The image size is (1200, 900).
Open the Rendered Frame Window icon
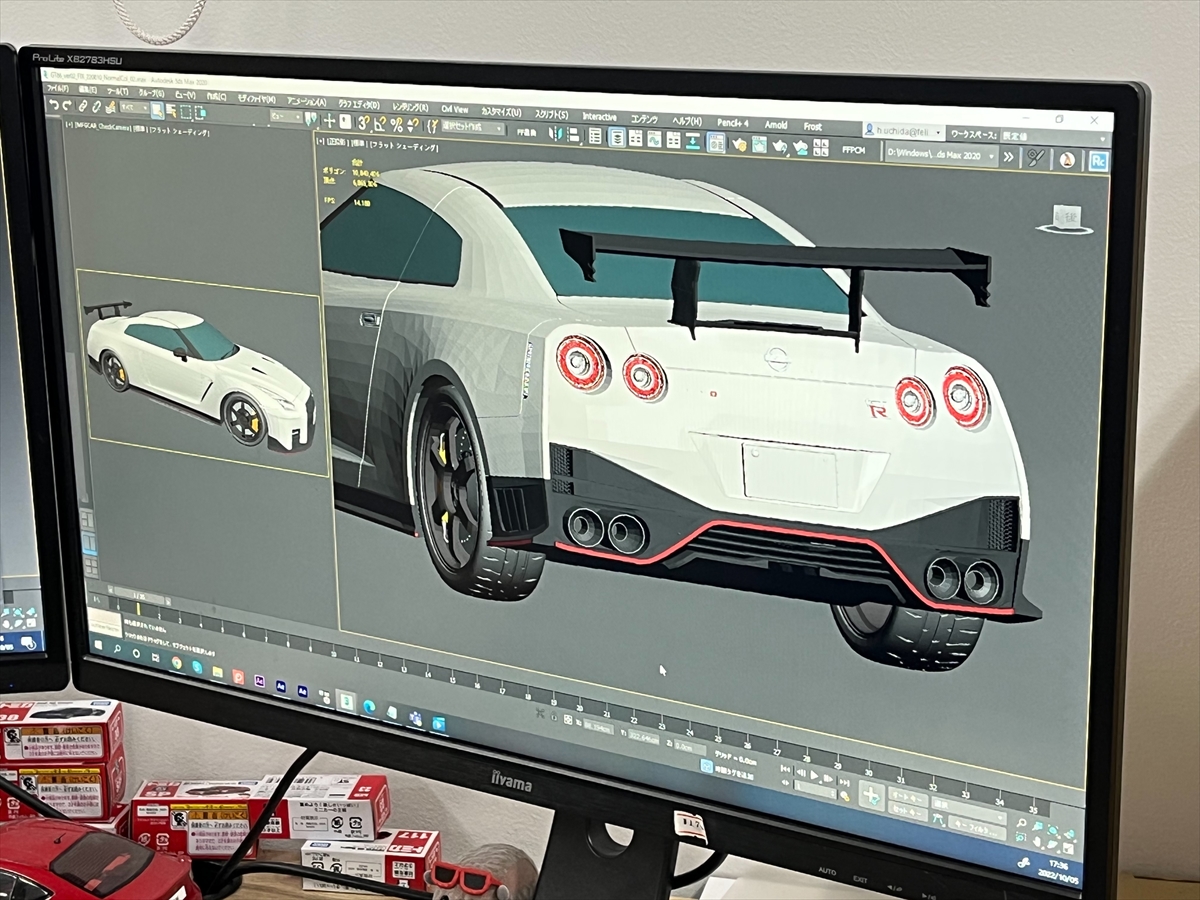(x=759, y=144)
